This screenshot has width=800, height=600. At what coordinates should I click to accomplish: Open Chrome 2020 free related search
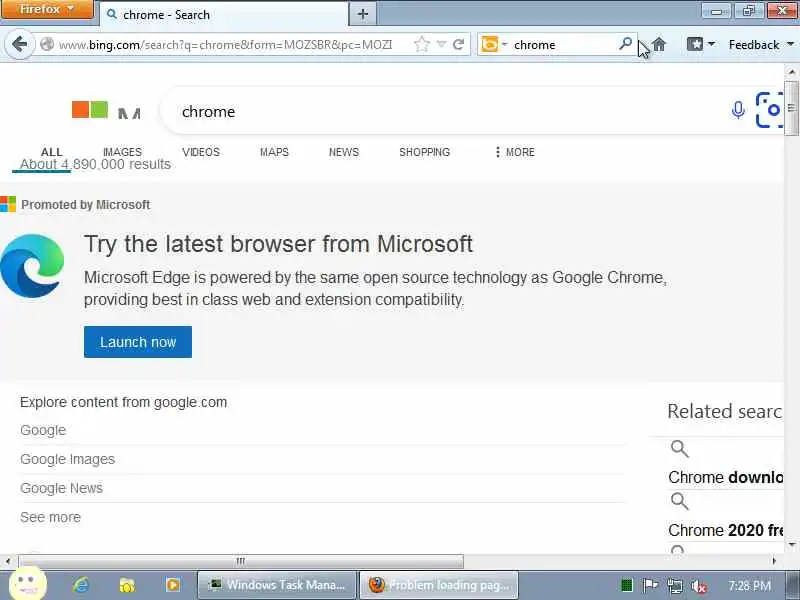click(726, 530)
